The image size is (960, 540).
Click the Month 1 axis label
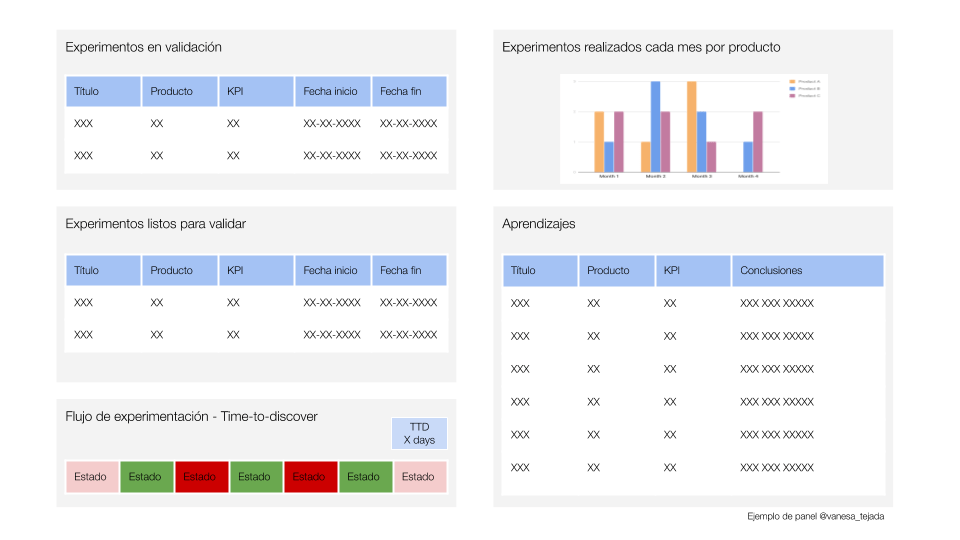608,176
